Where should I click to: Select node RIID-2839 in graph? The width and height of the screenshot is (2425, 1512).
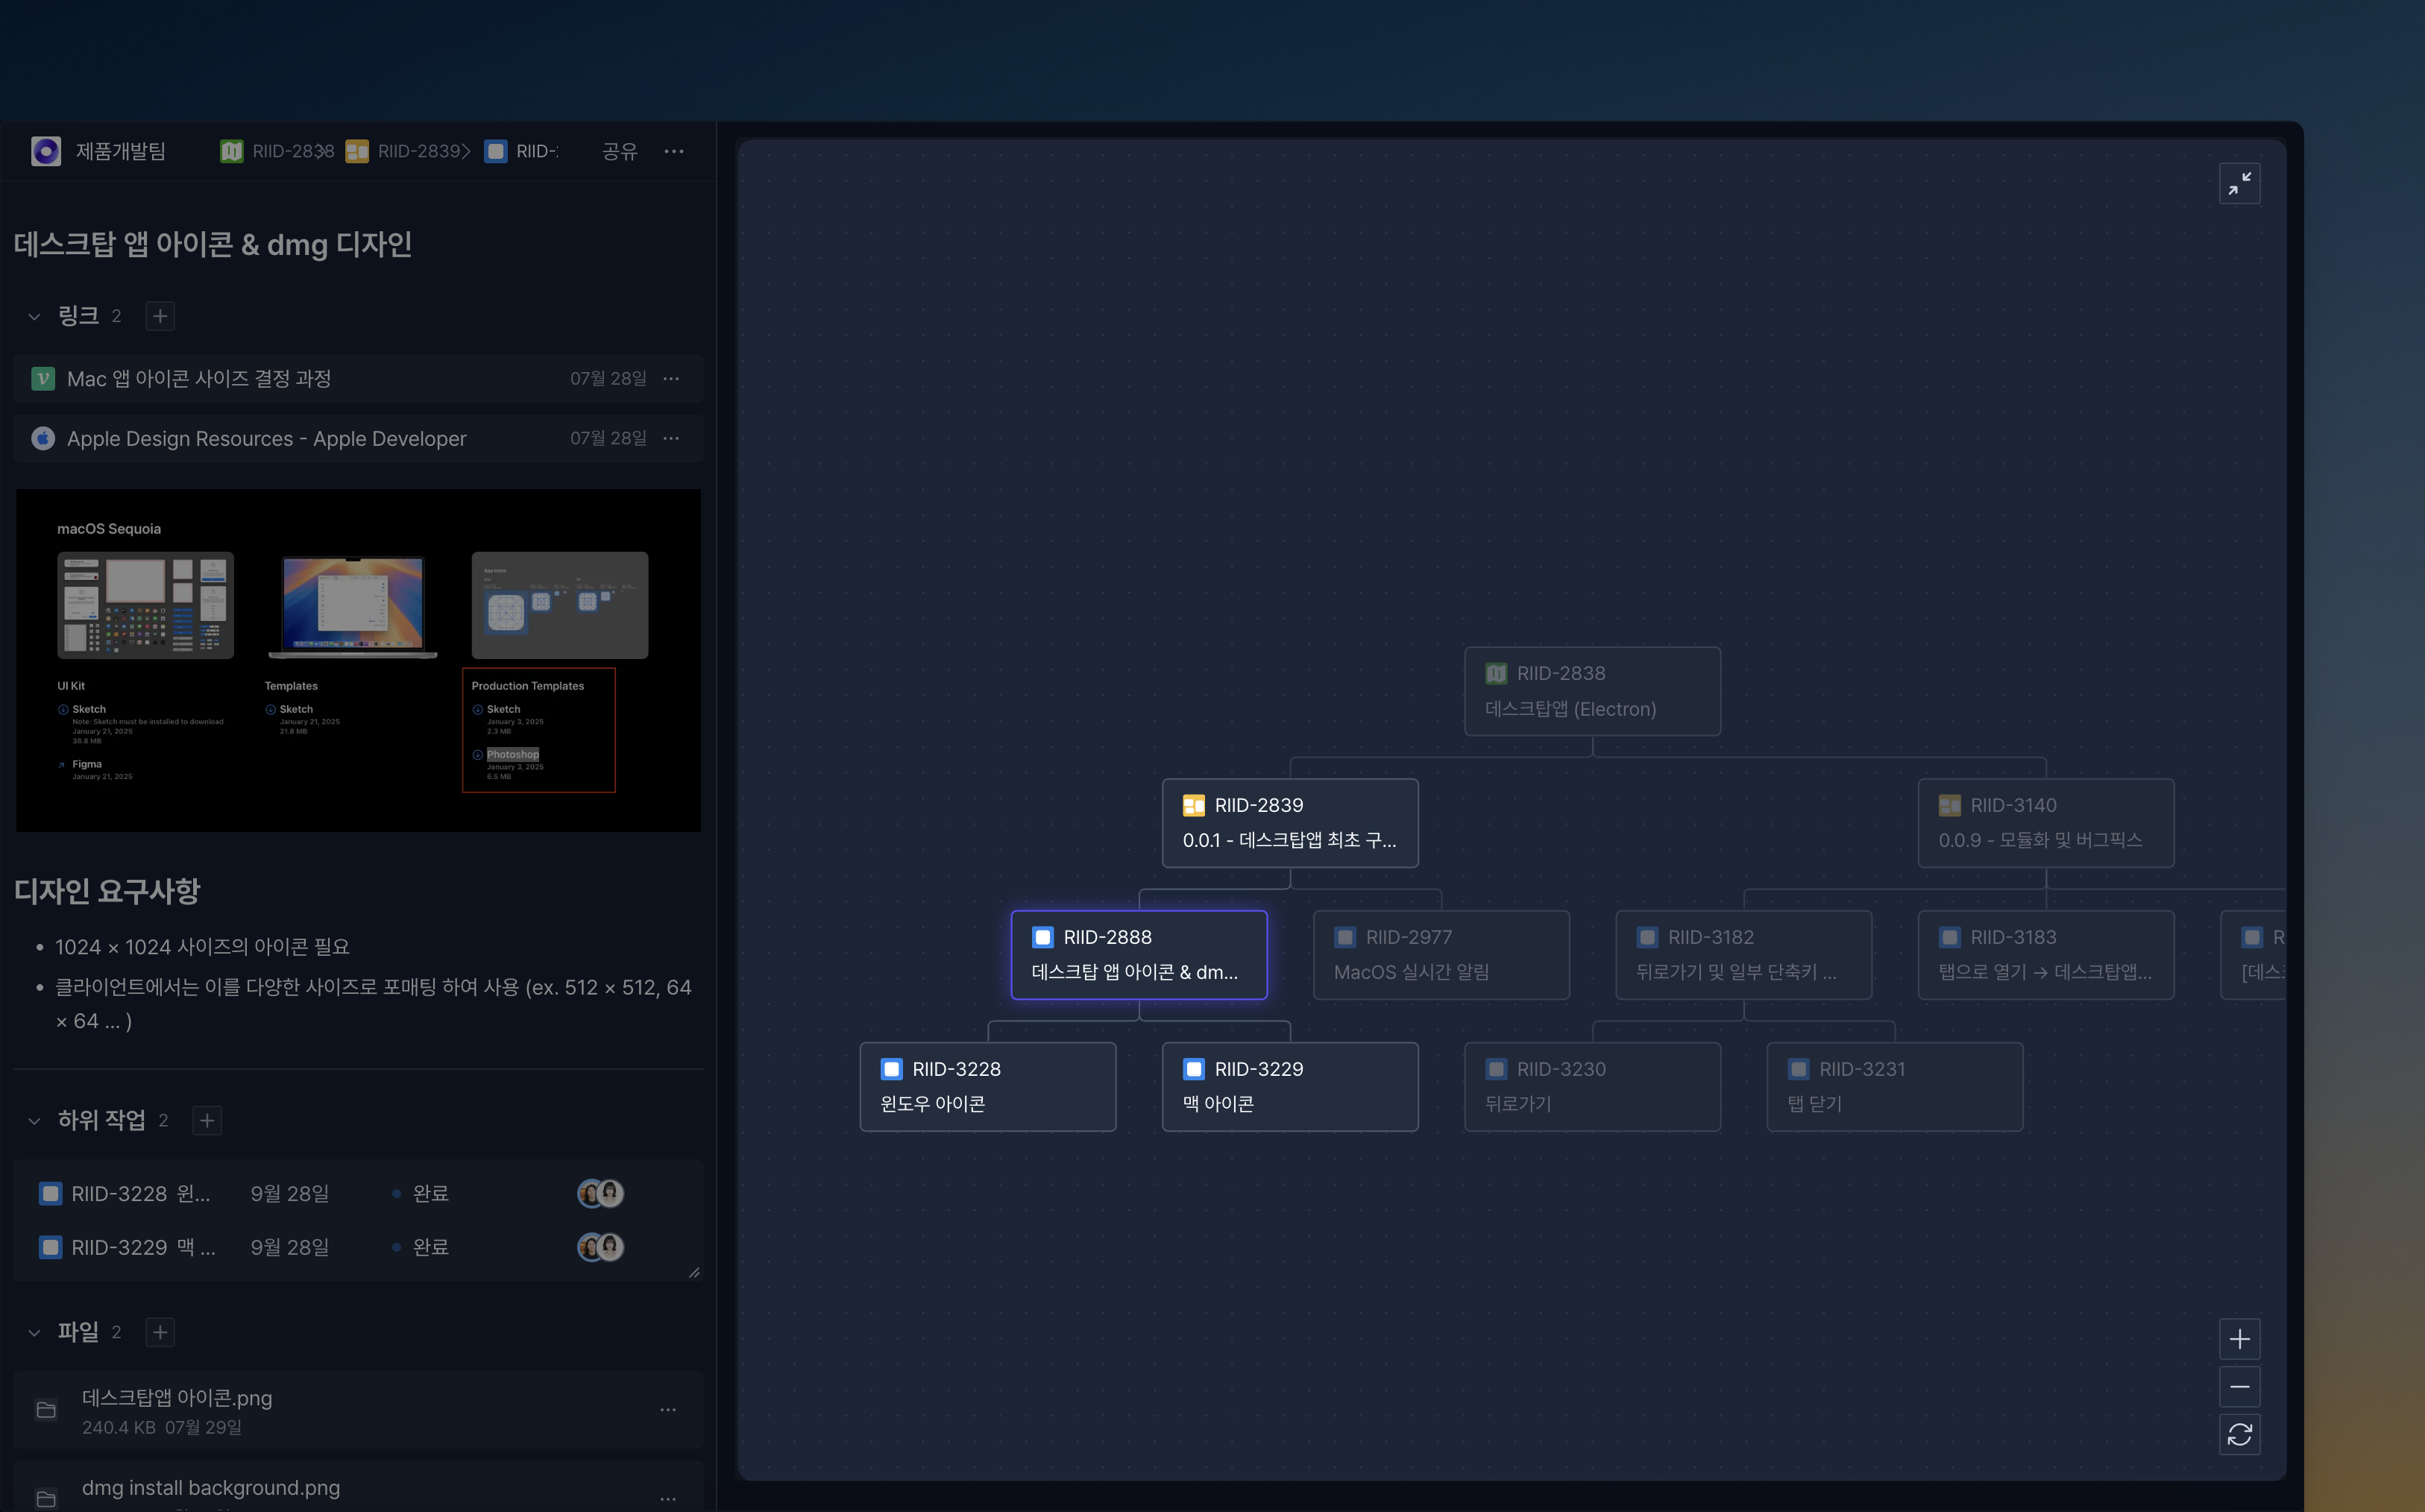pos(1290,823)
